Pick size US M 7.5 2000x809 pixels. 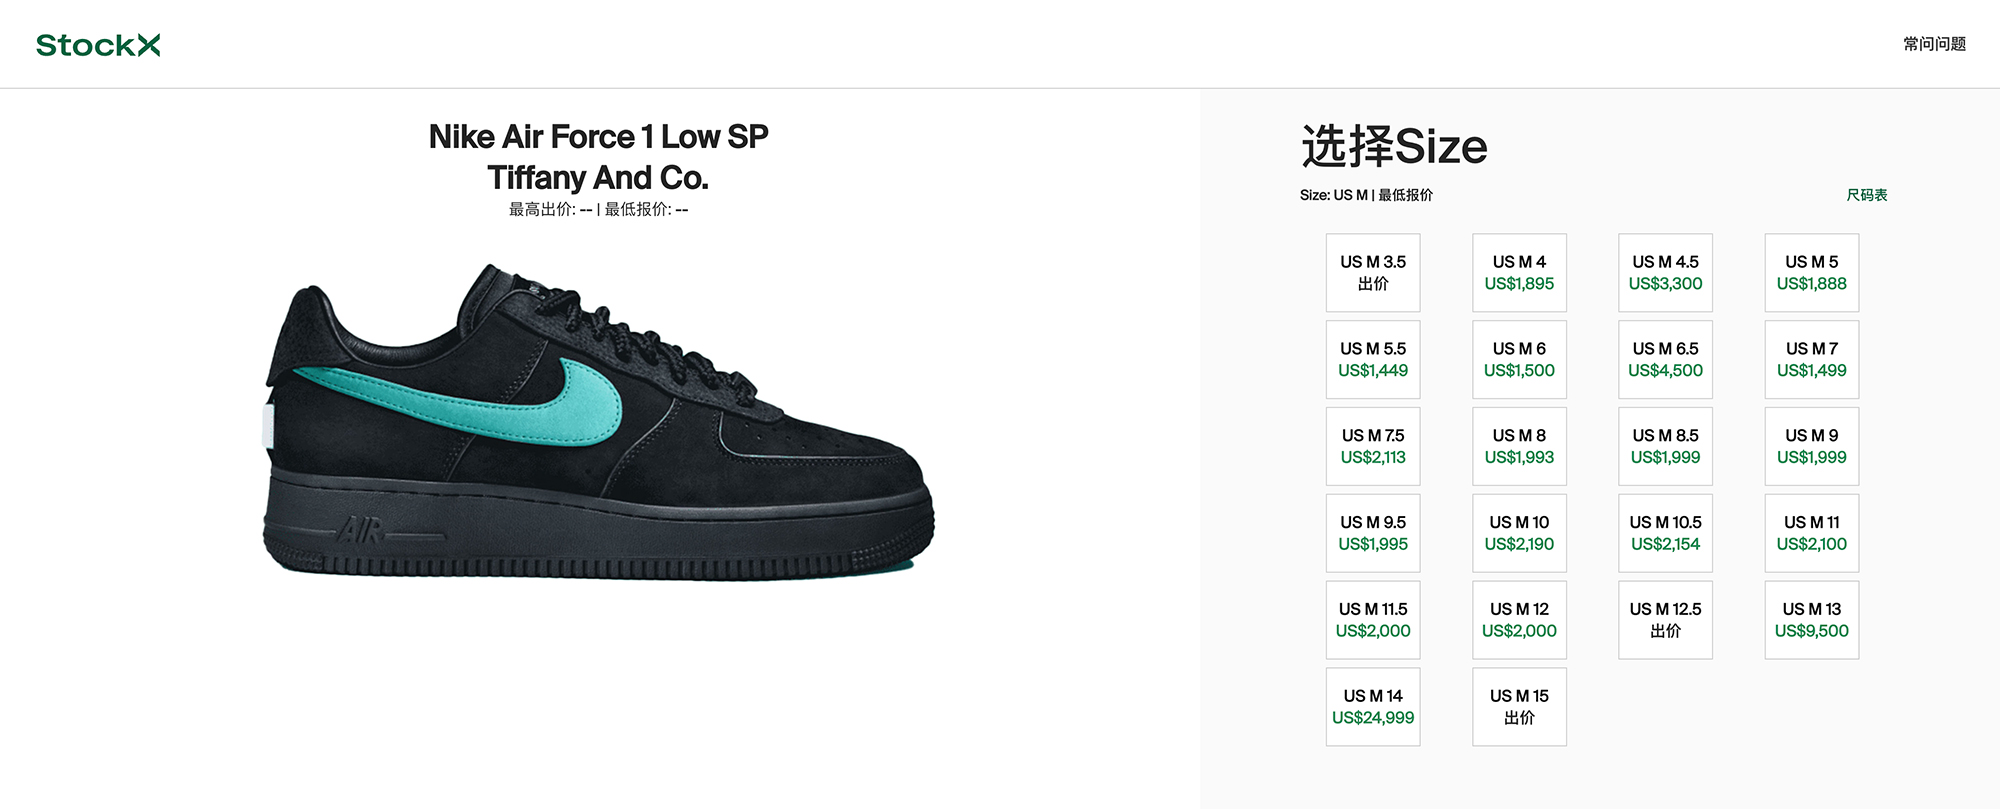click(1373, 447)
